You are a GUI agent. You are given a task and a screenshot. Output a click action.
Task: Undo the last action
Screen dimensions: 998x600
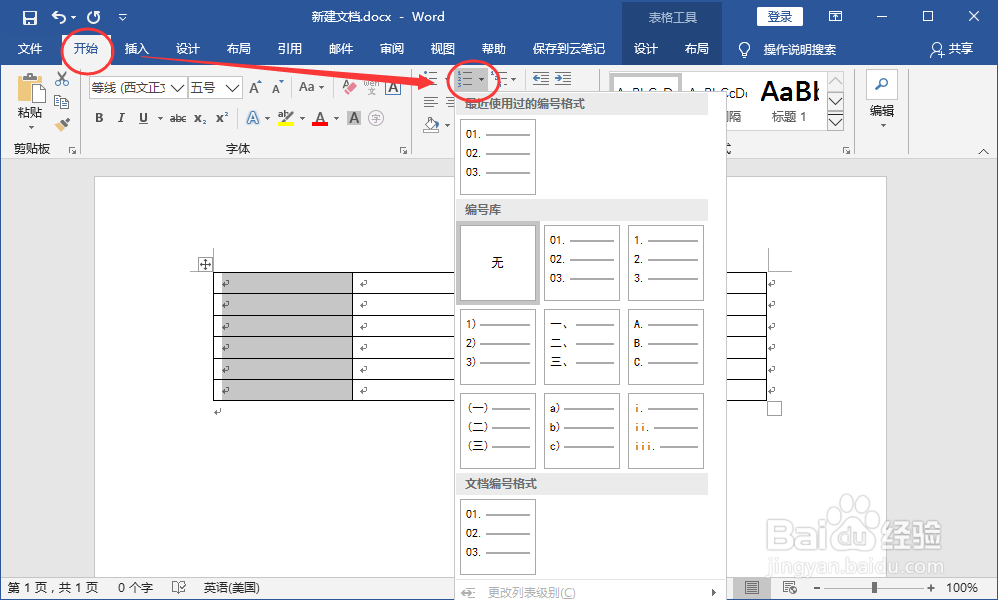[x=59, y=17]
